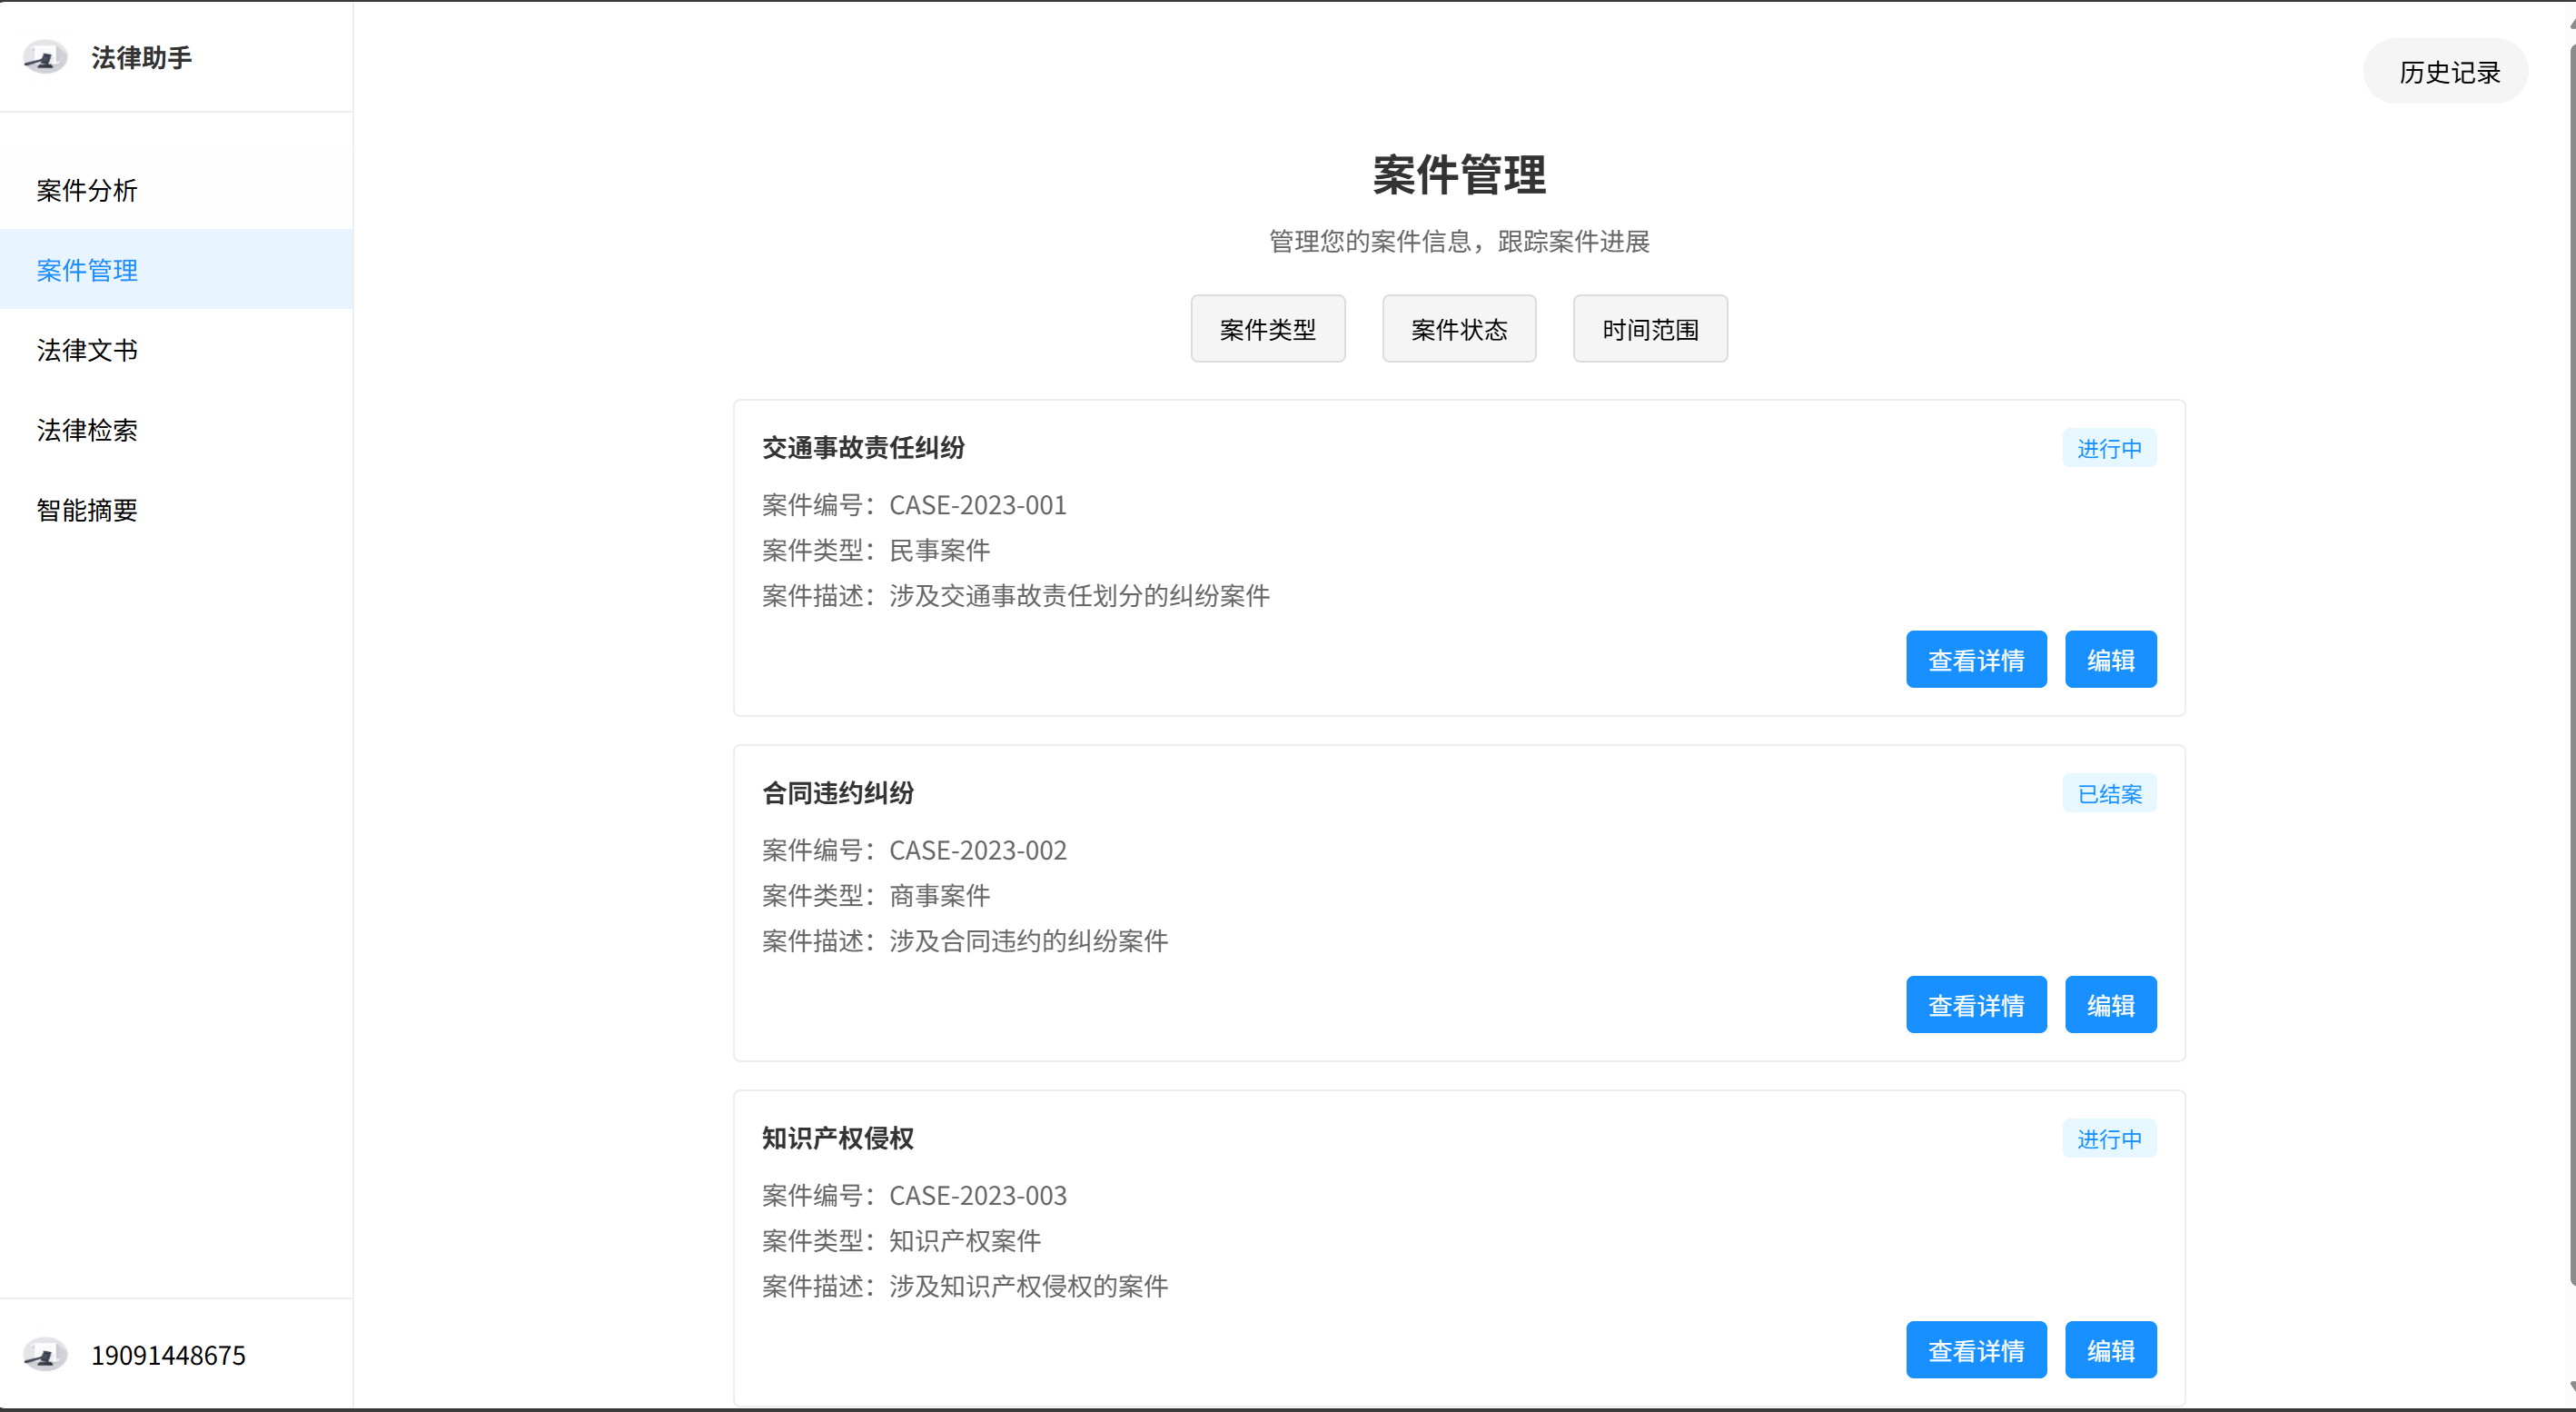Expand the 案件状态 filter
The width and height of the screenshot is (2576, 1412).
click(x=1458, y=329)
